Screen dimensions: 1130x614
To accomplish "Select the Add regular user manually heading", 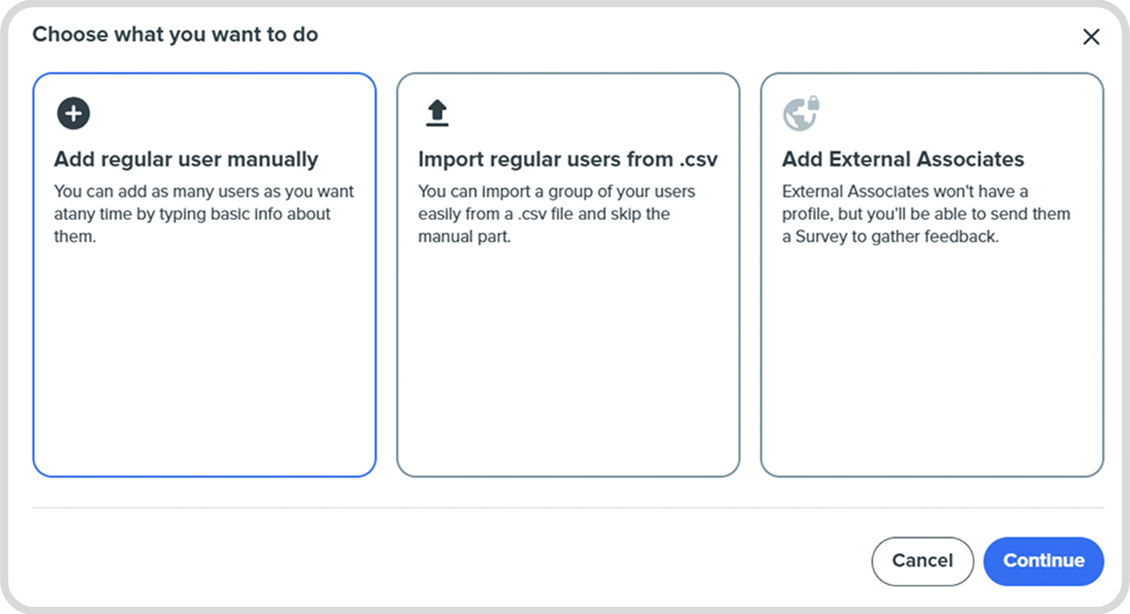I will tap(186, 159).
